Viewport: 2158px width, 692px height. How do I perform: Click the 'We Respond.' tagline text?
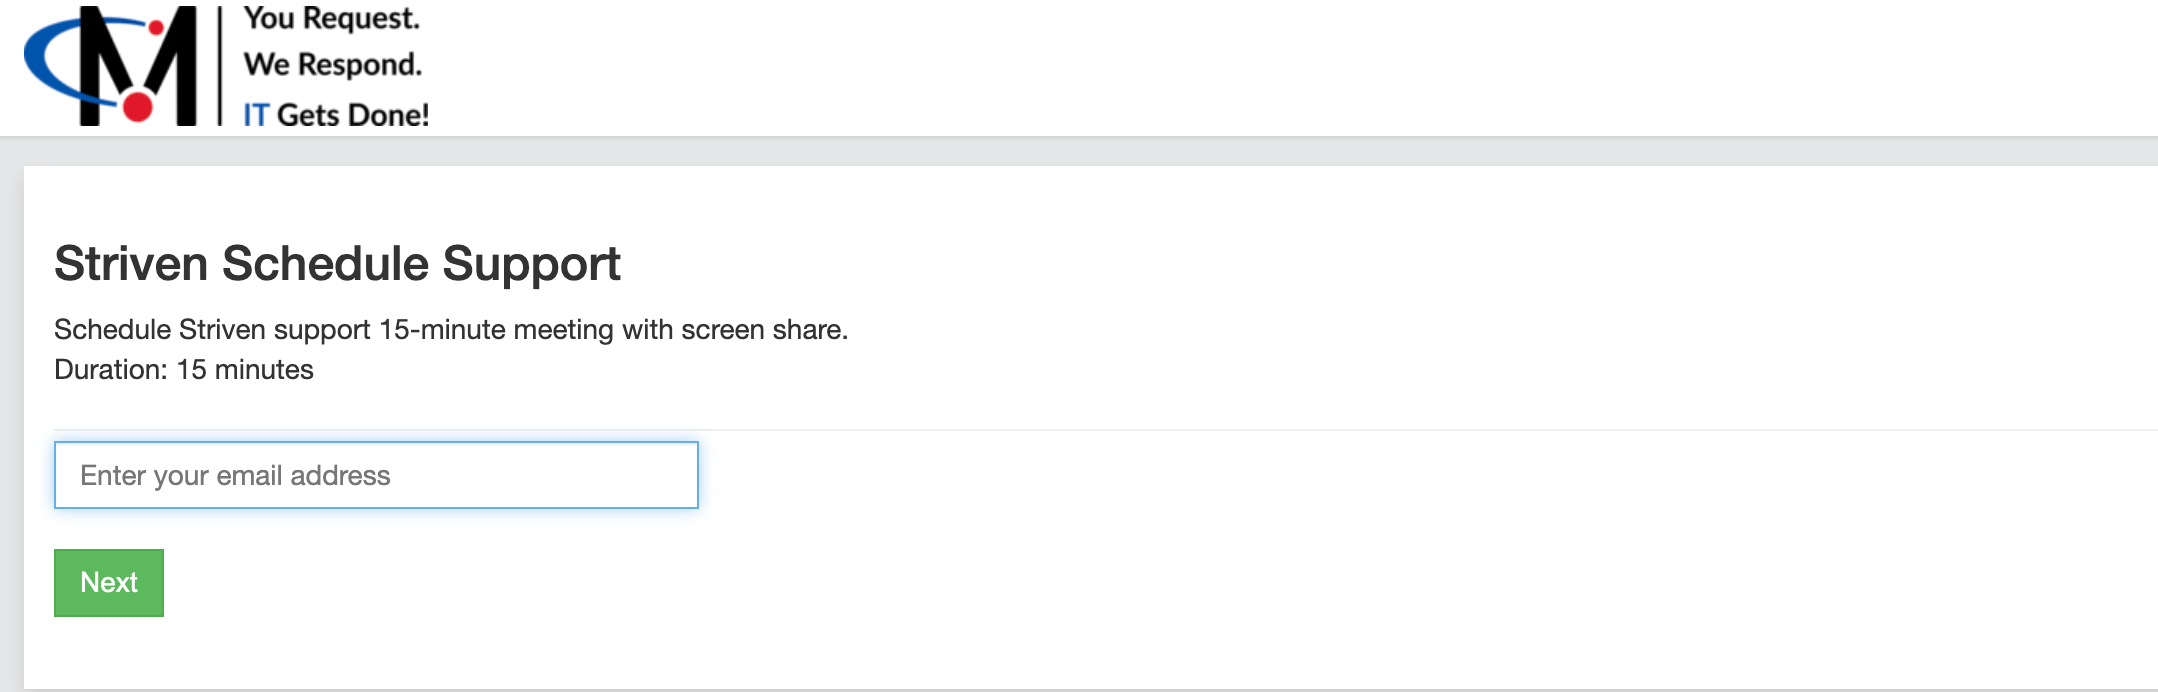point(334,66)
